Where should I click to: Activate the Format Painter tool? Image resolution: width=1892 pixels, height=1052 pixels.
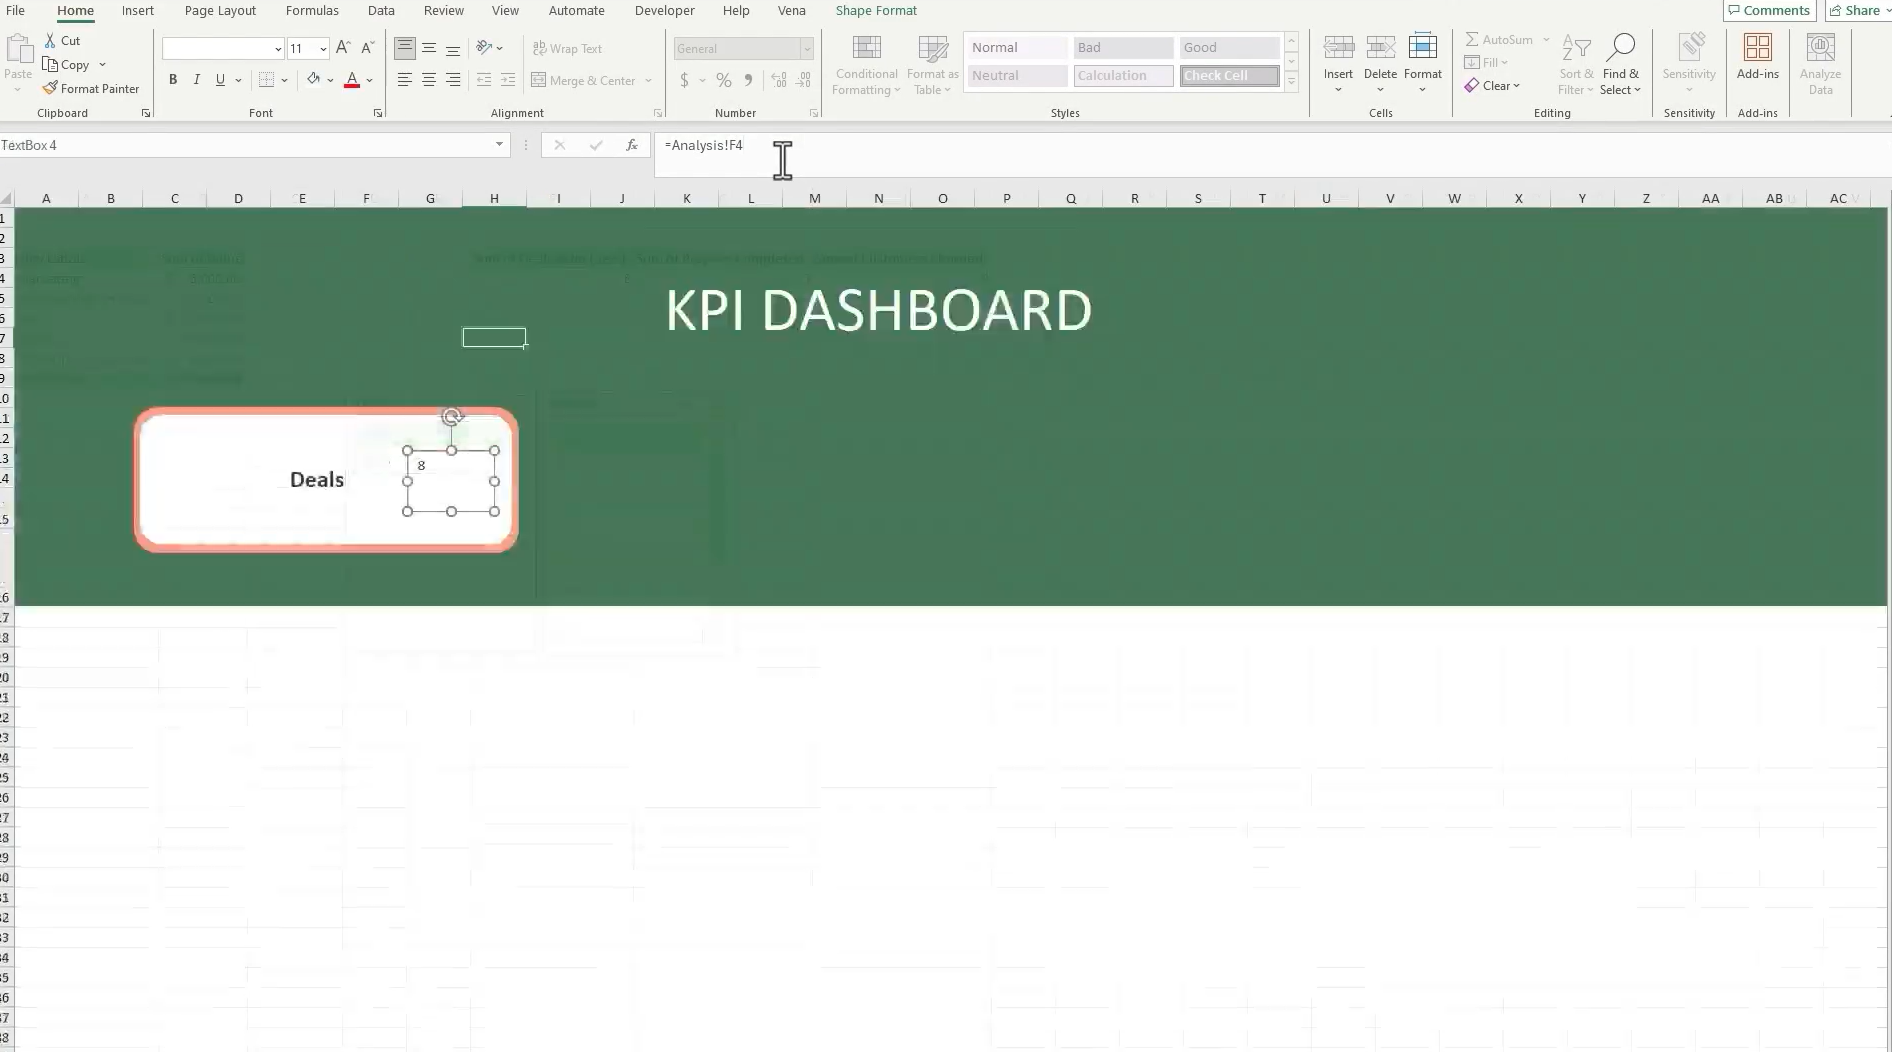(x=91, y=88)
